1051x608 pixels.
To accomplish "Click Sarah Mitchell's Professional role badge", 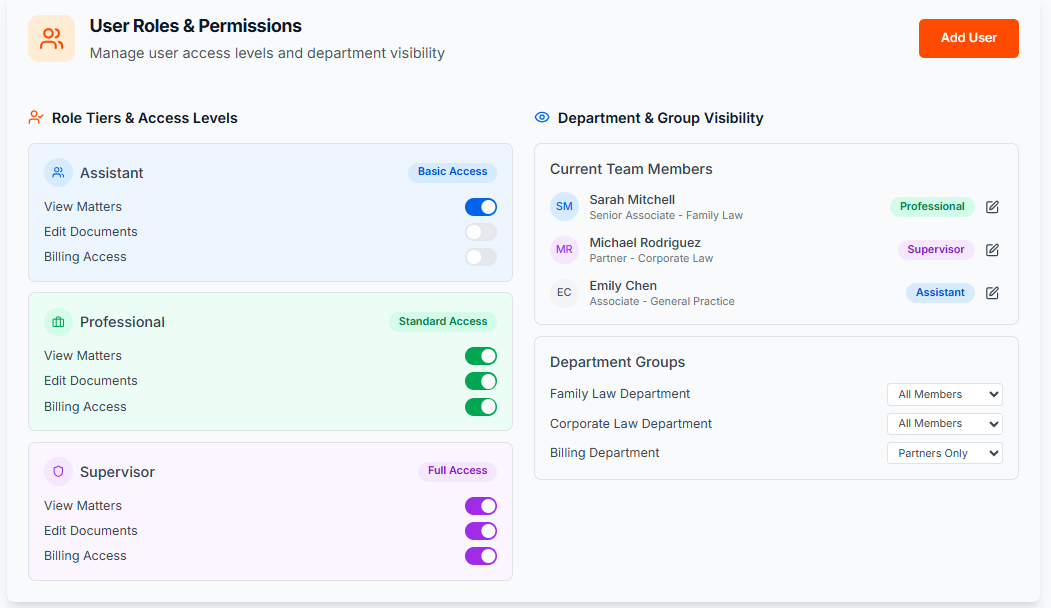I will (932, 207).
